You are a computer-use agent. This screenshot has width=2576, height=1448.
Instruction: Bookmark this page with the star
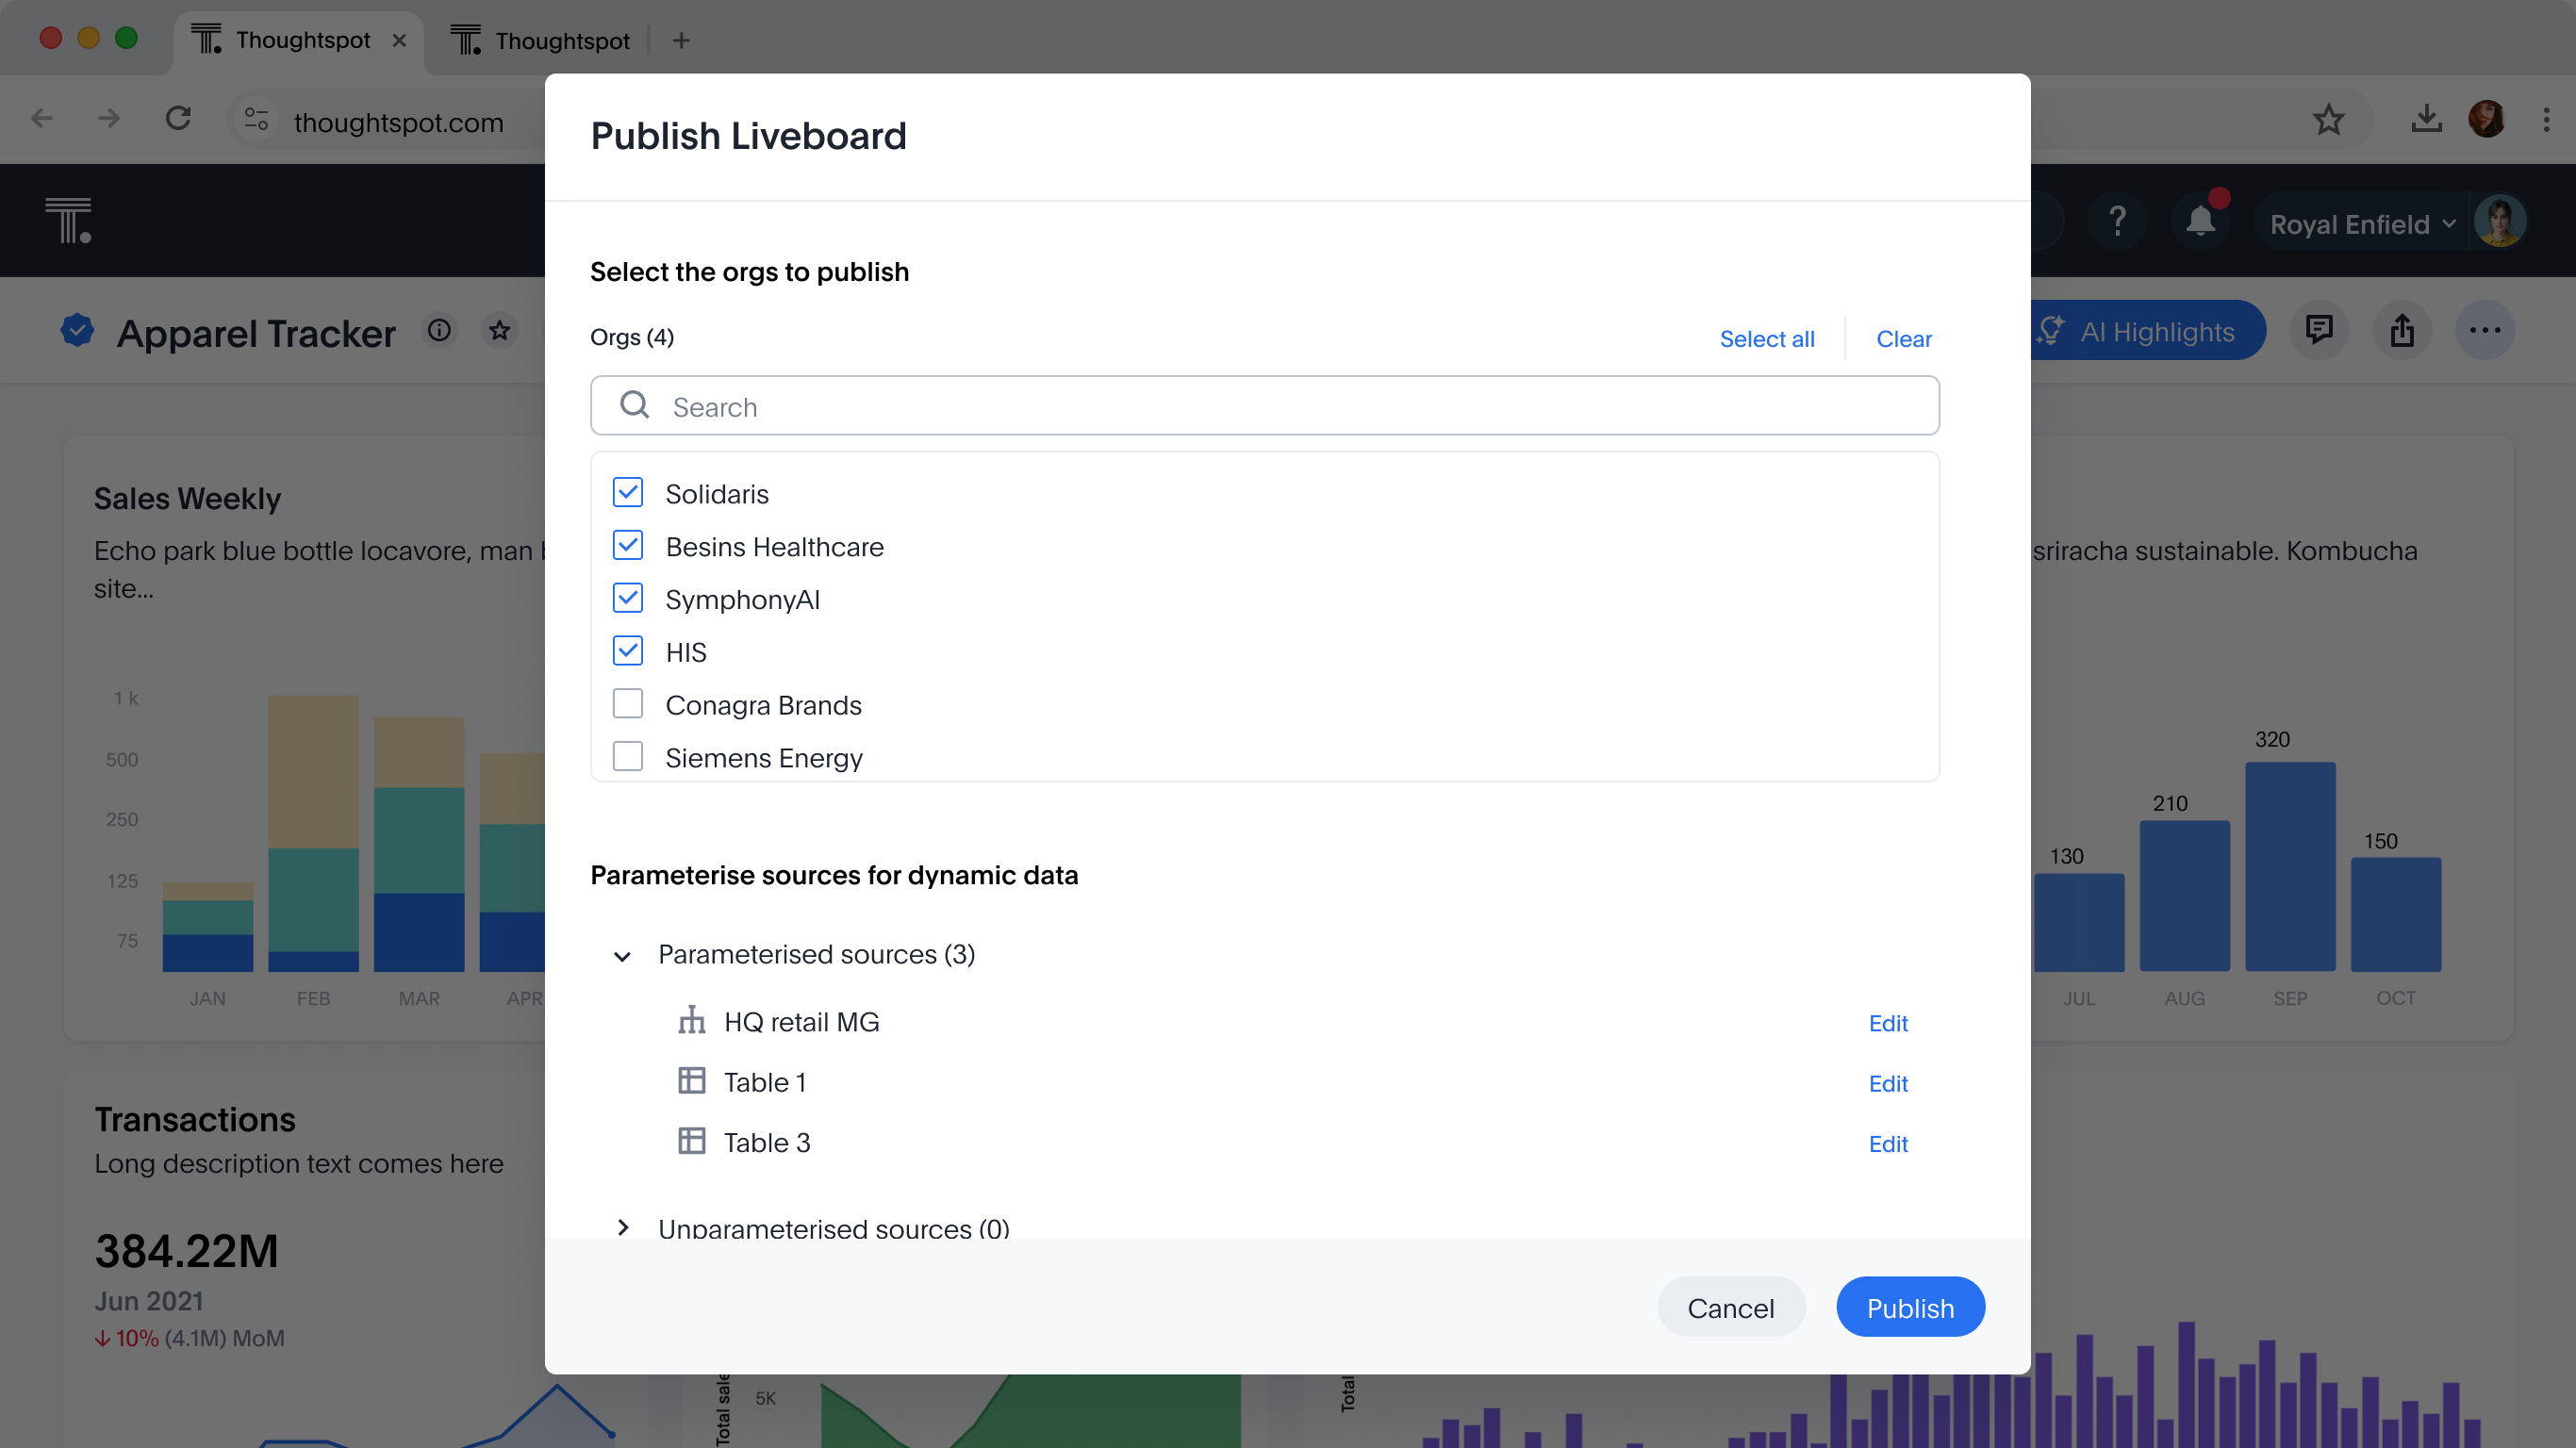tap(2329, 120)
